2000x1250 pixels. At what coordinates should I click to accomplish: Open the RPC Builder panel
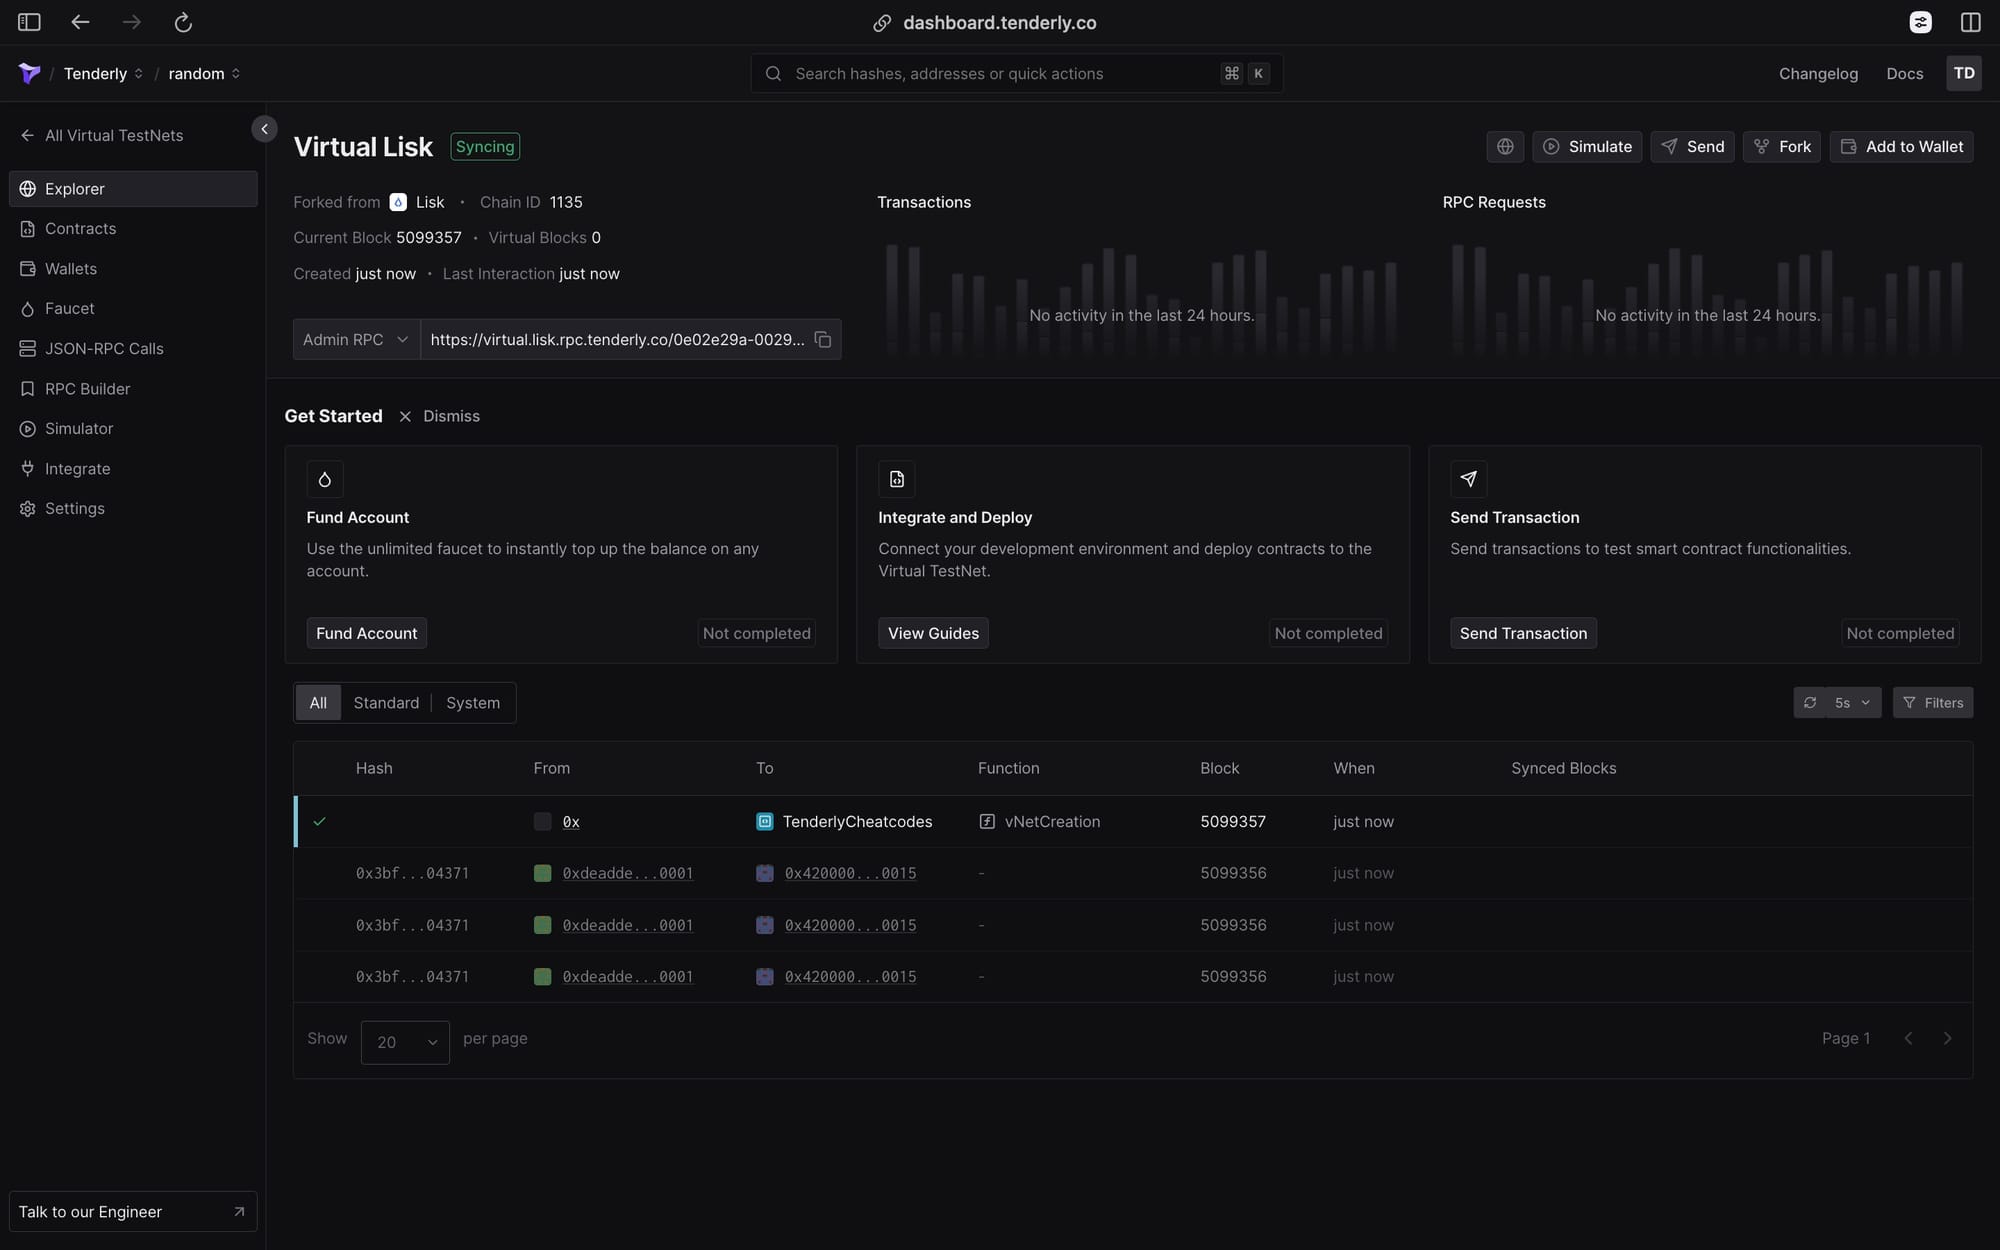pyautogui.click(x=87, y=388)
